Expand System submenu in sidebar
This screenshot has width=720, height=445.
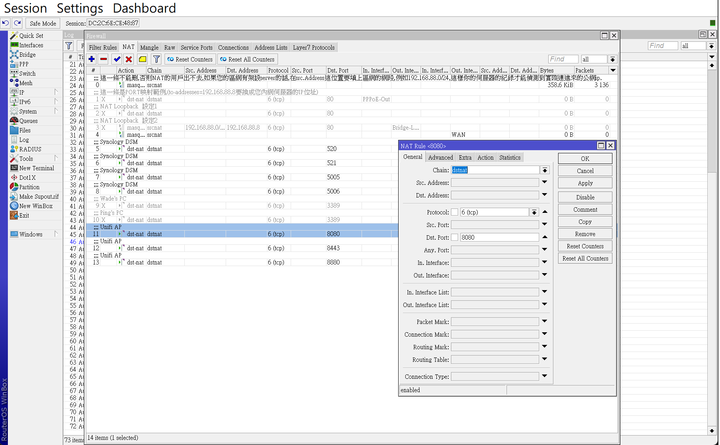(x=56, y=111)
